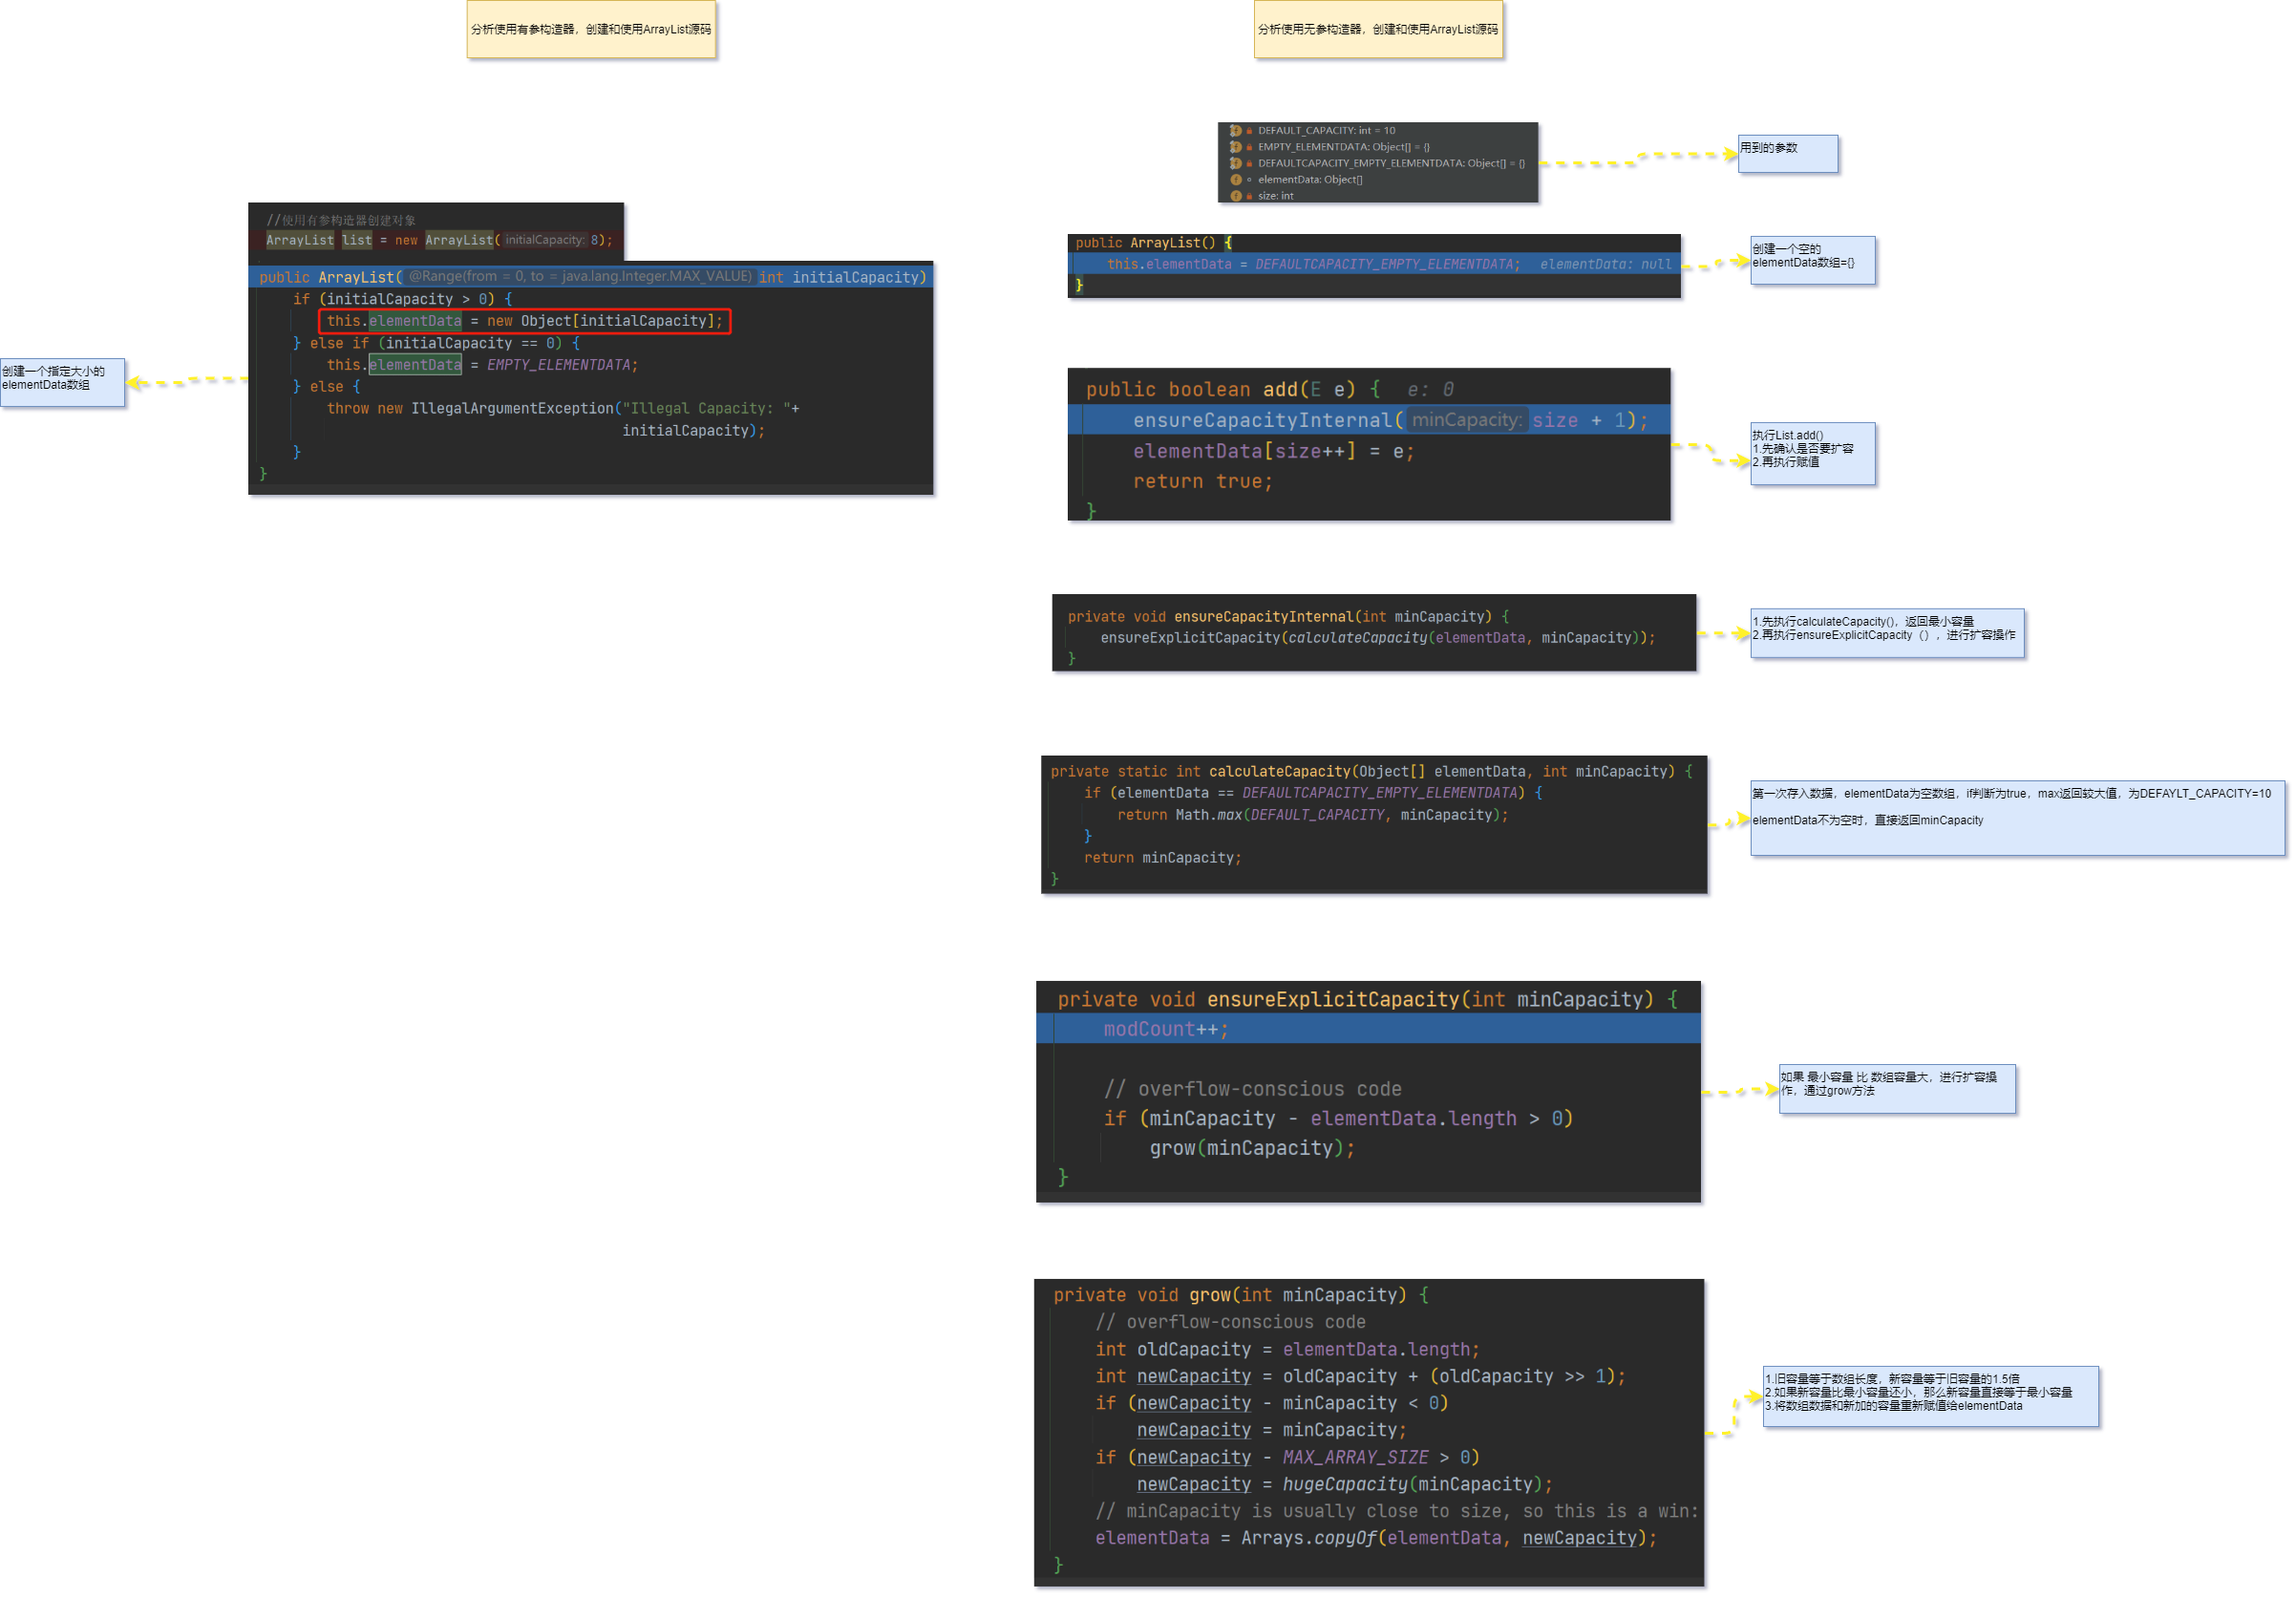Click the EMPTY_ELEMENTDATA field icon
This screenshot has width=2296, height=1598.
point(1235,147)
